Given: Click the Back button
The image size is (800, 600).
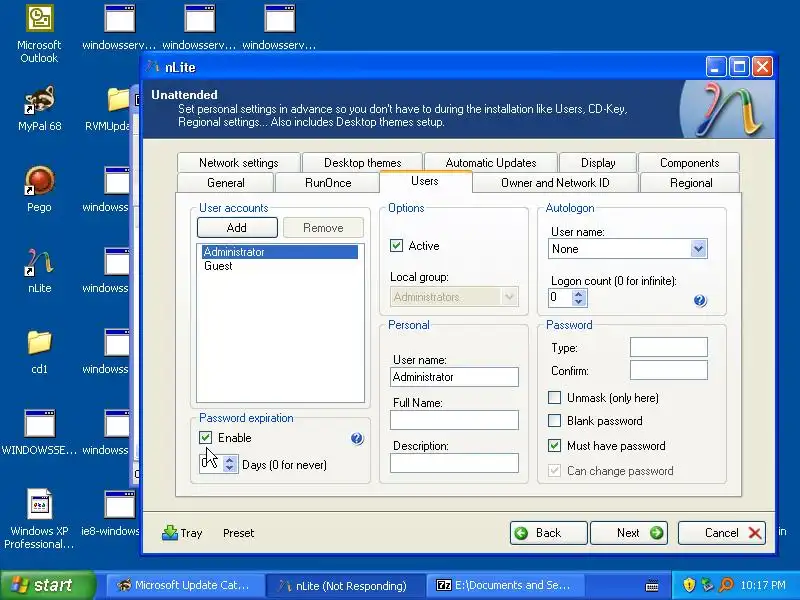Looking at the screenshot, I should (x=548, y=533).
